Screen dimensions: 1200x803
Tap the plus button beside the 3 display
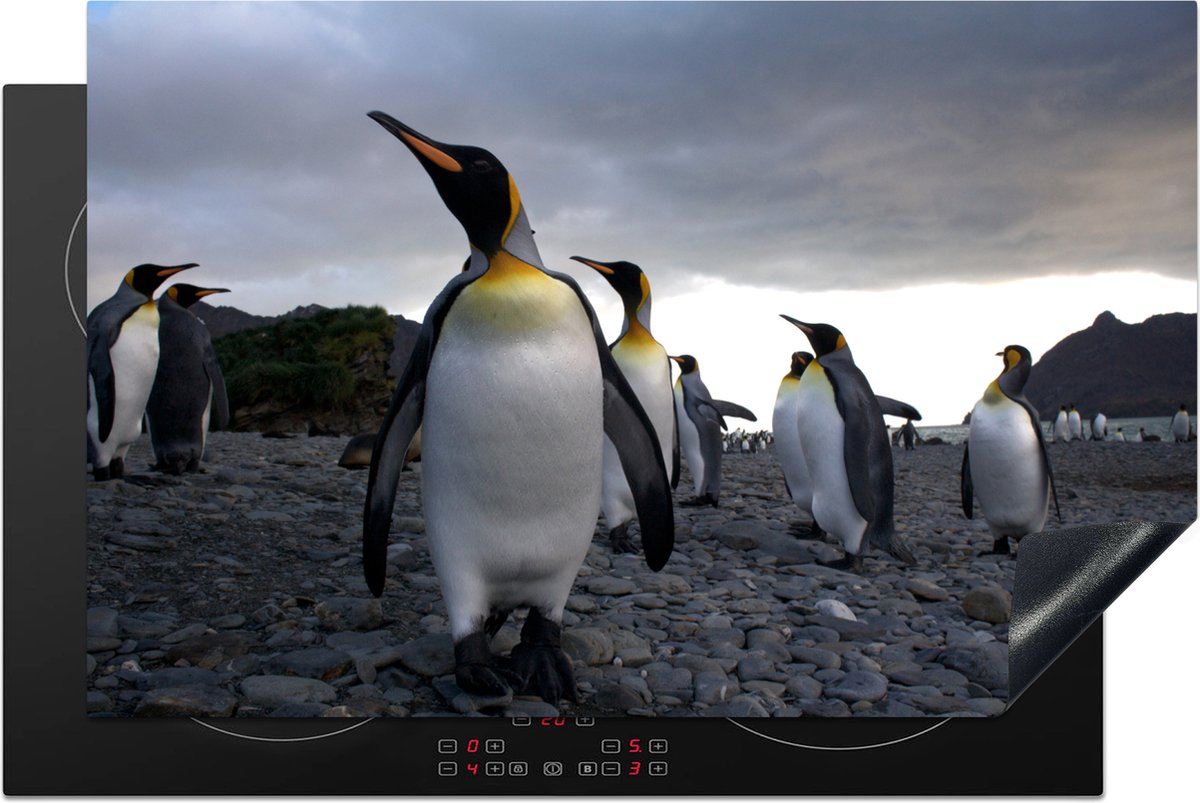658,769
